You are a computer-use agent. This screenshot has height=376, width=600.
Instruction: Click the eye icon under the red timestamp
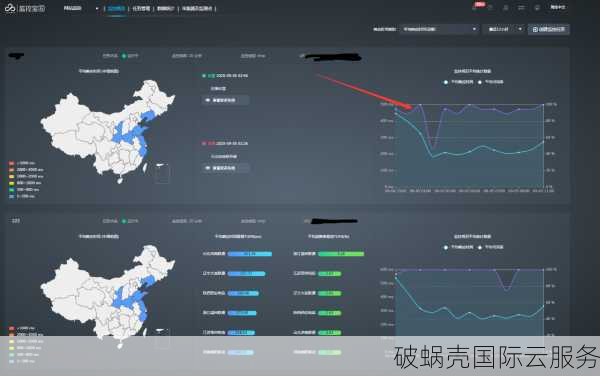[208, 168]
